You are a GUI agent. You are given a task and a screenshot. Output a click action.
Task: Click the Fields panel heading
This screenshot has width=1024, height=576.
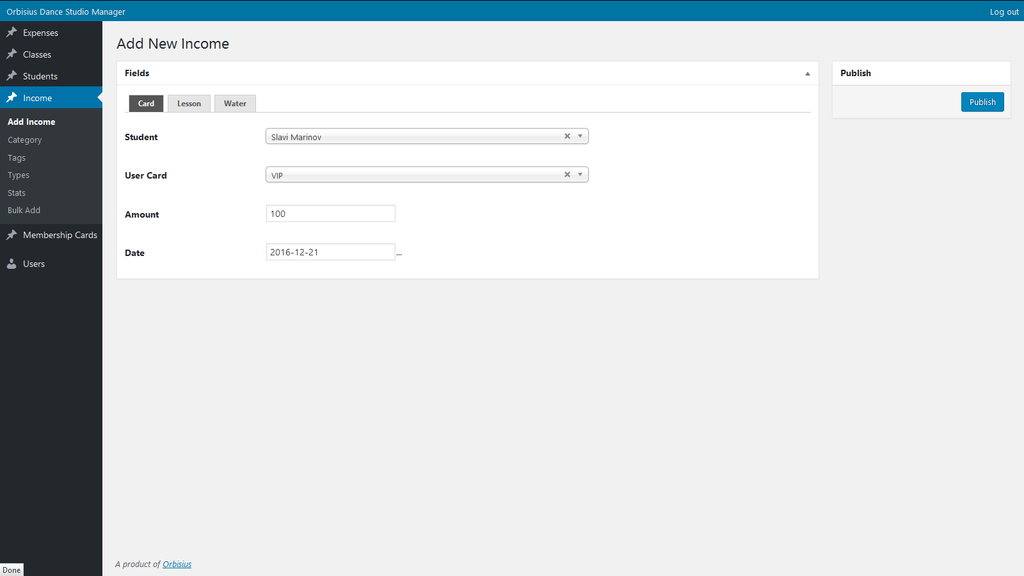click(x=137, y=73)
